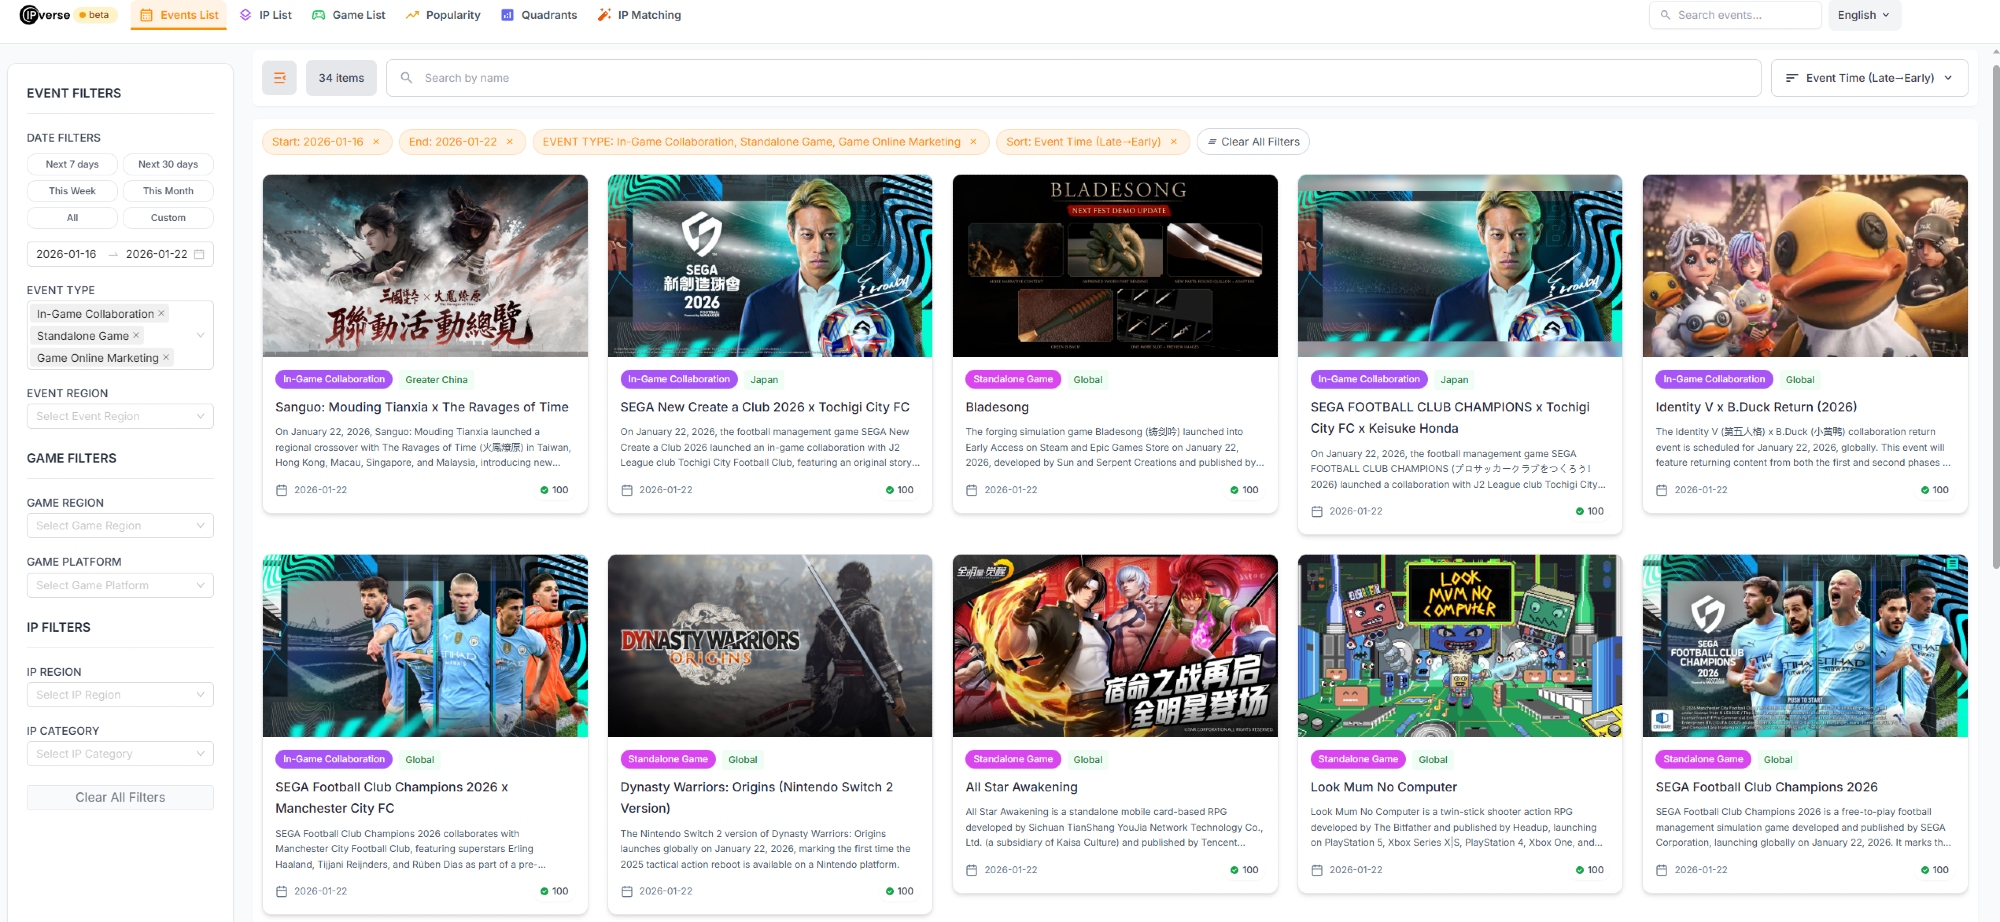The image size is (2000, 922).
Task: Click the calendar icon in date range field
Action: coord(199,254)
